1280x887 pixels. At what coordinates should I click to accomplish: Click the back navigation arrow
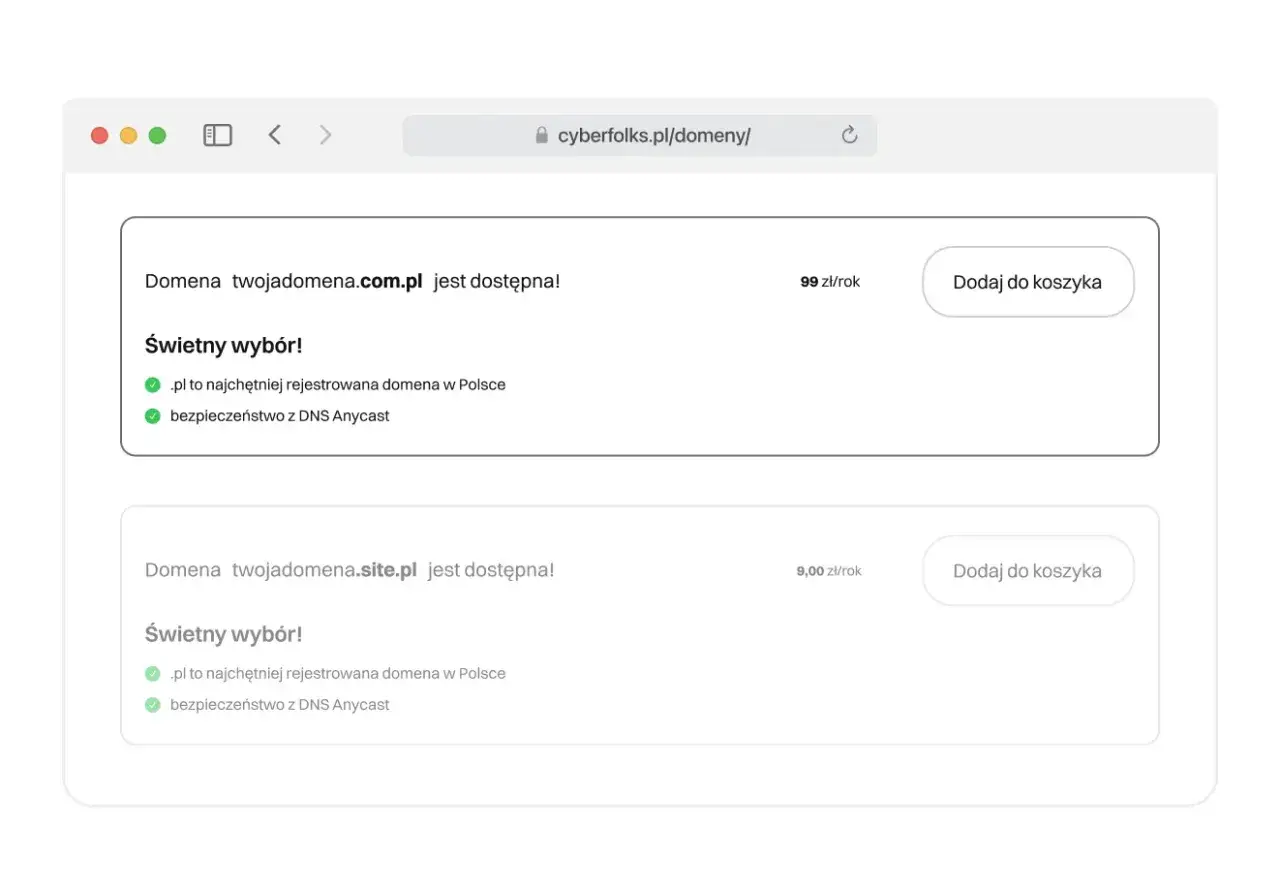click(x=275, y=134)
